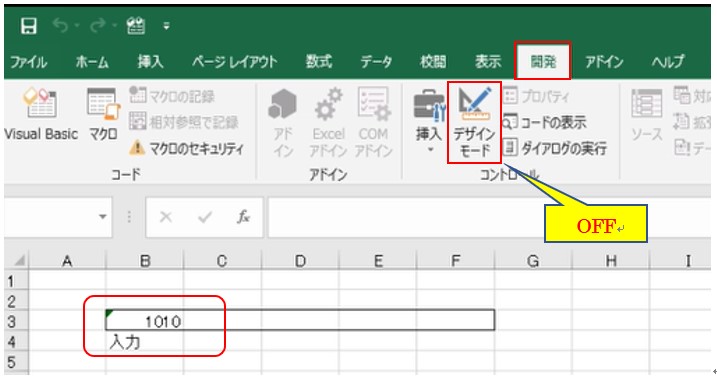Image resolution: width=717 pixels, height=380 pixels.
Task: Switch to the 挿入 ribbon tab
Action: tap(150, 62)
